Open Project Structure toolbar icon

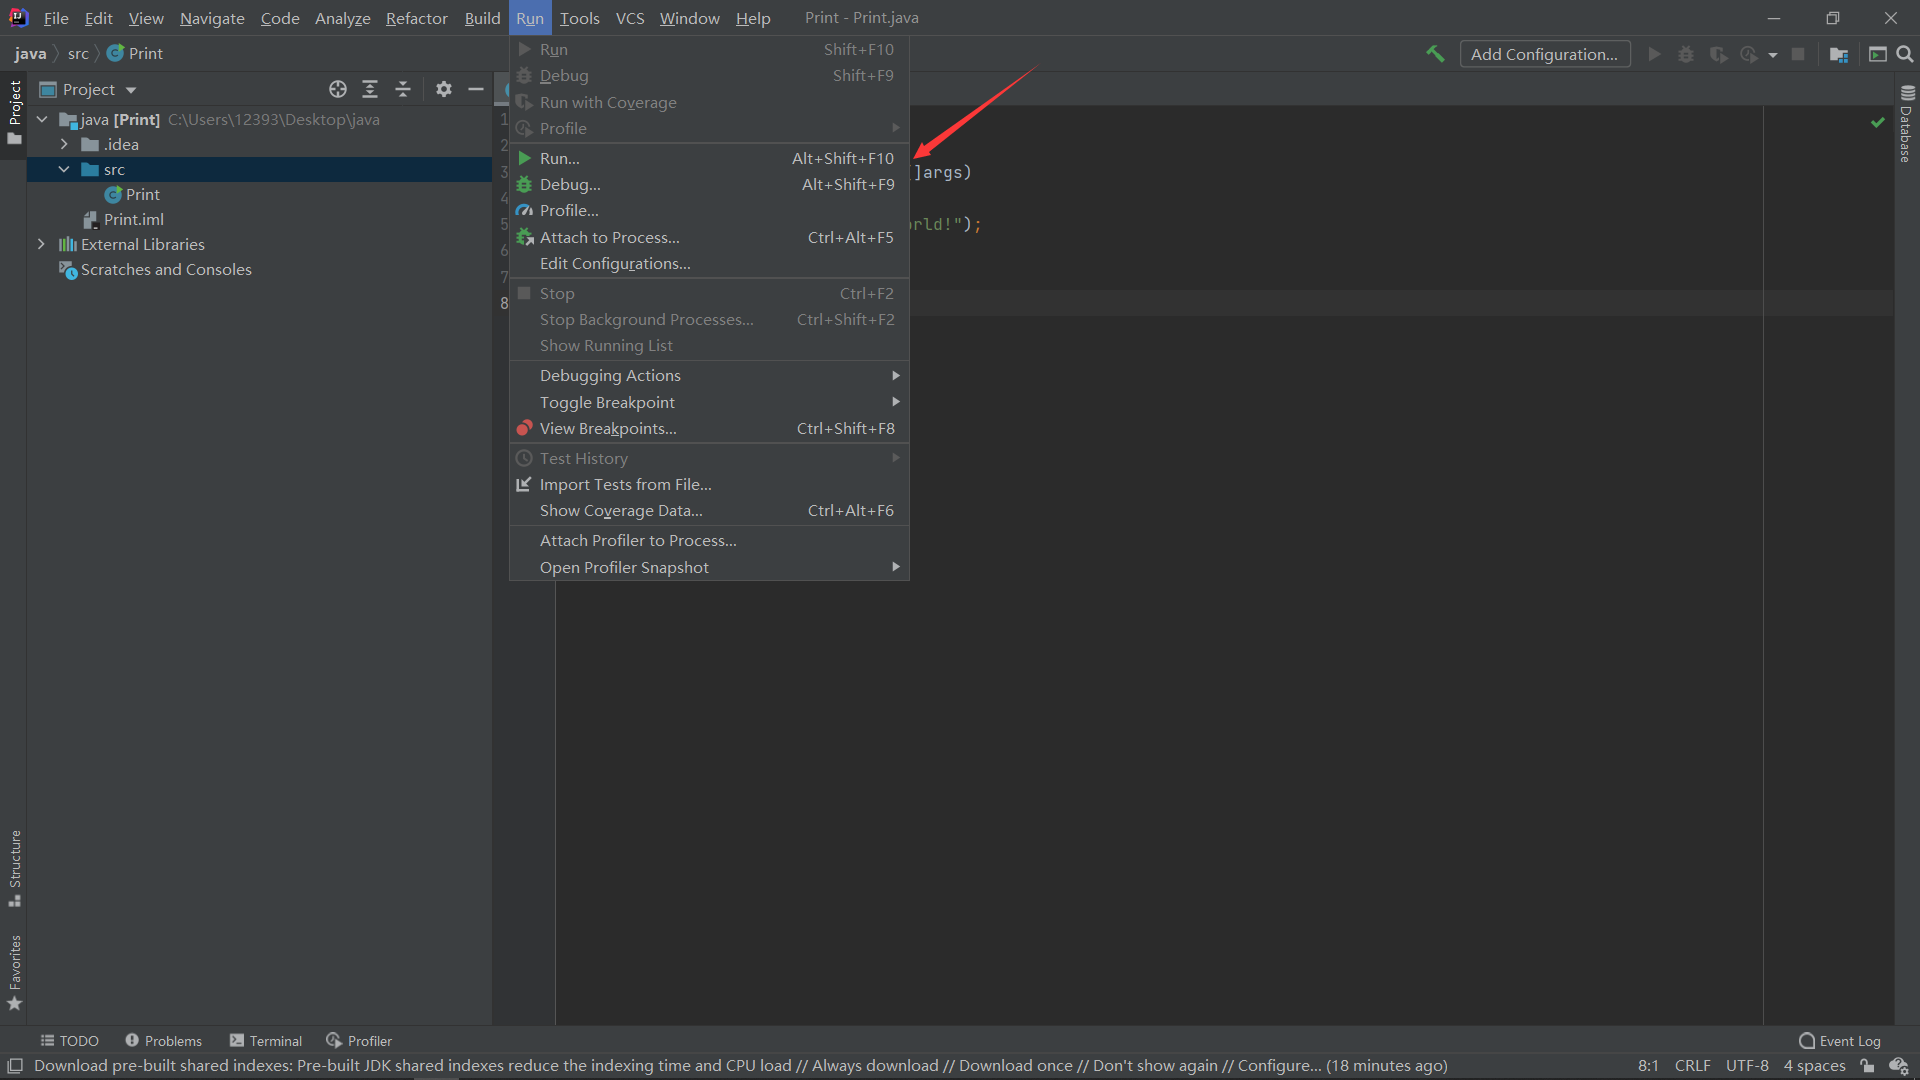(1838, 54)
